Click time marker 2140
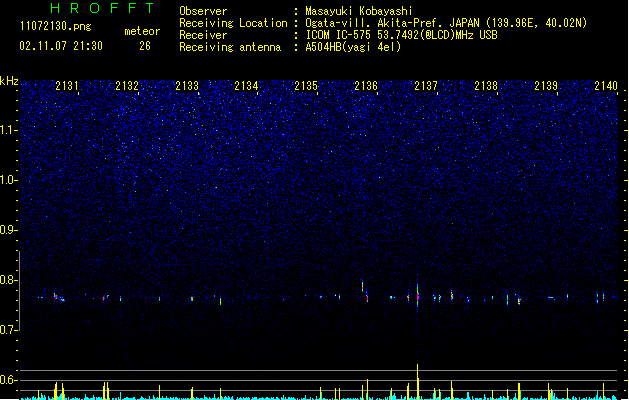 pos(606,86)
